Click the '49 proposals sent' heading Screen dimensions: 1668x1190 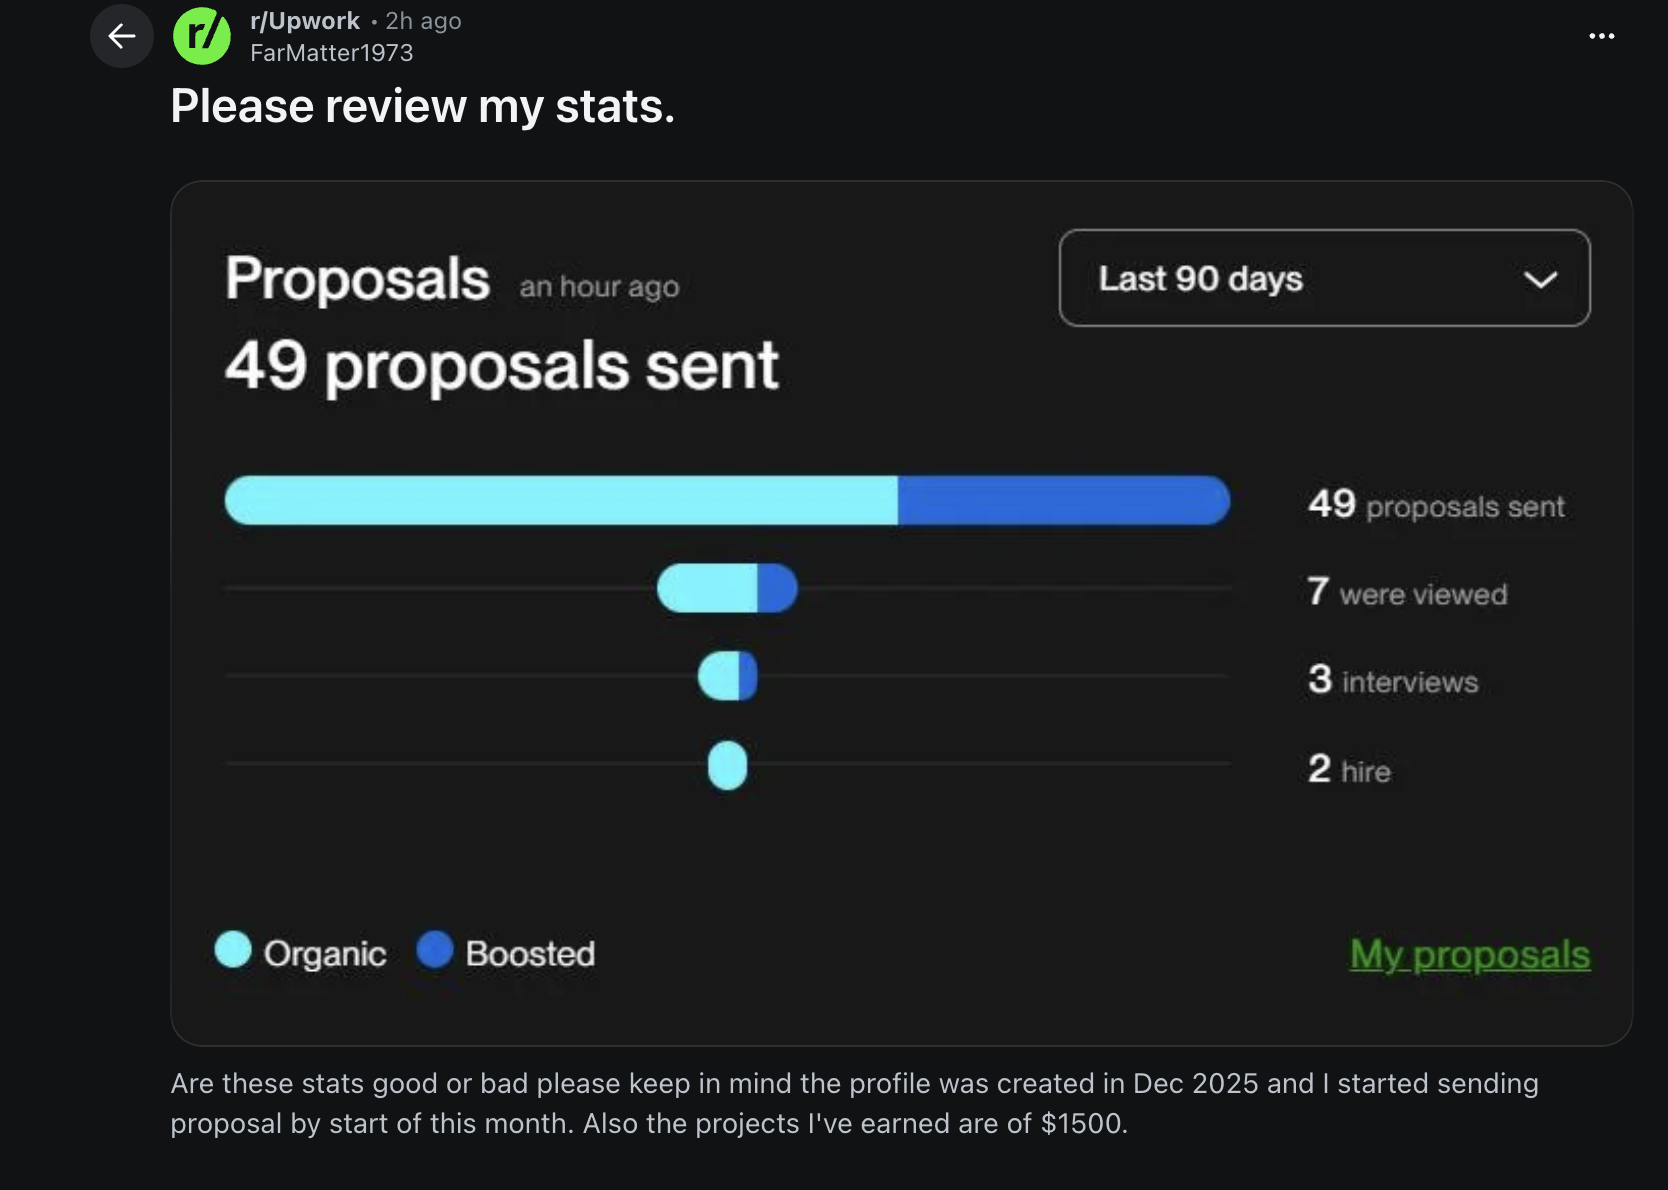click(x=501, y=365)
